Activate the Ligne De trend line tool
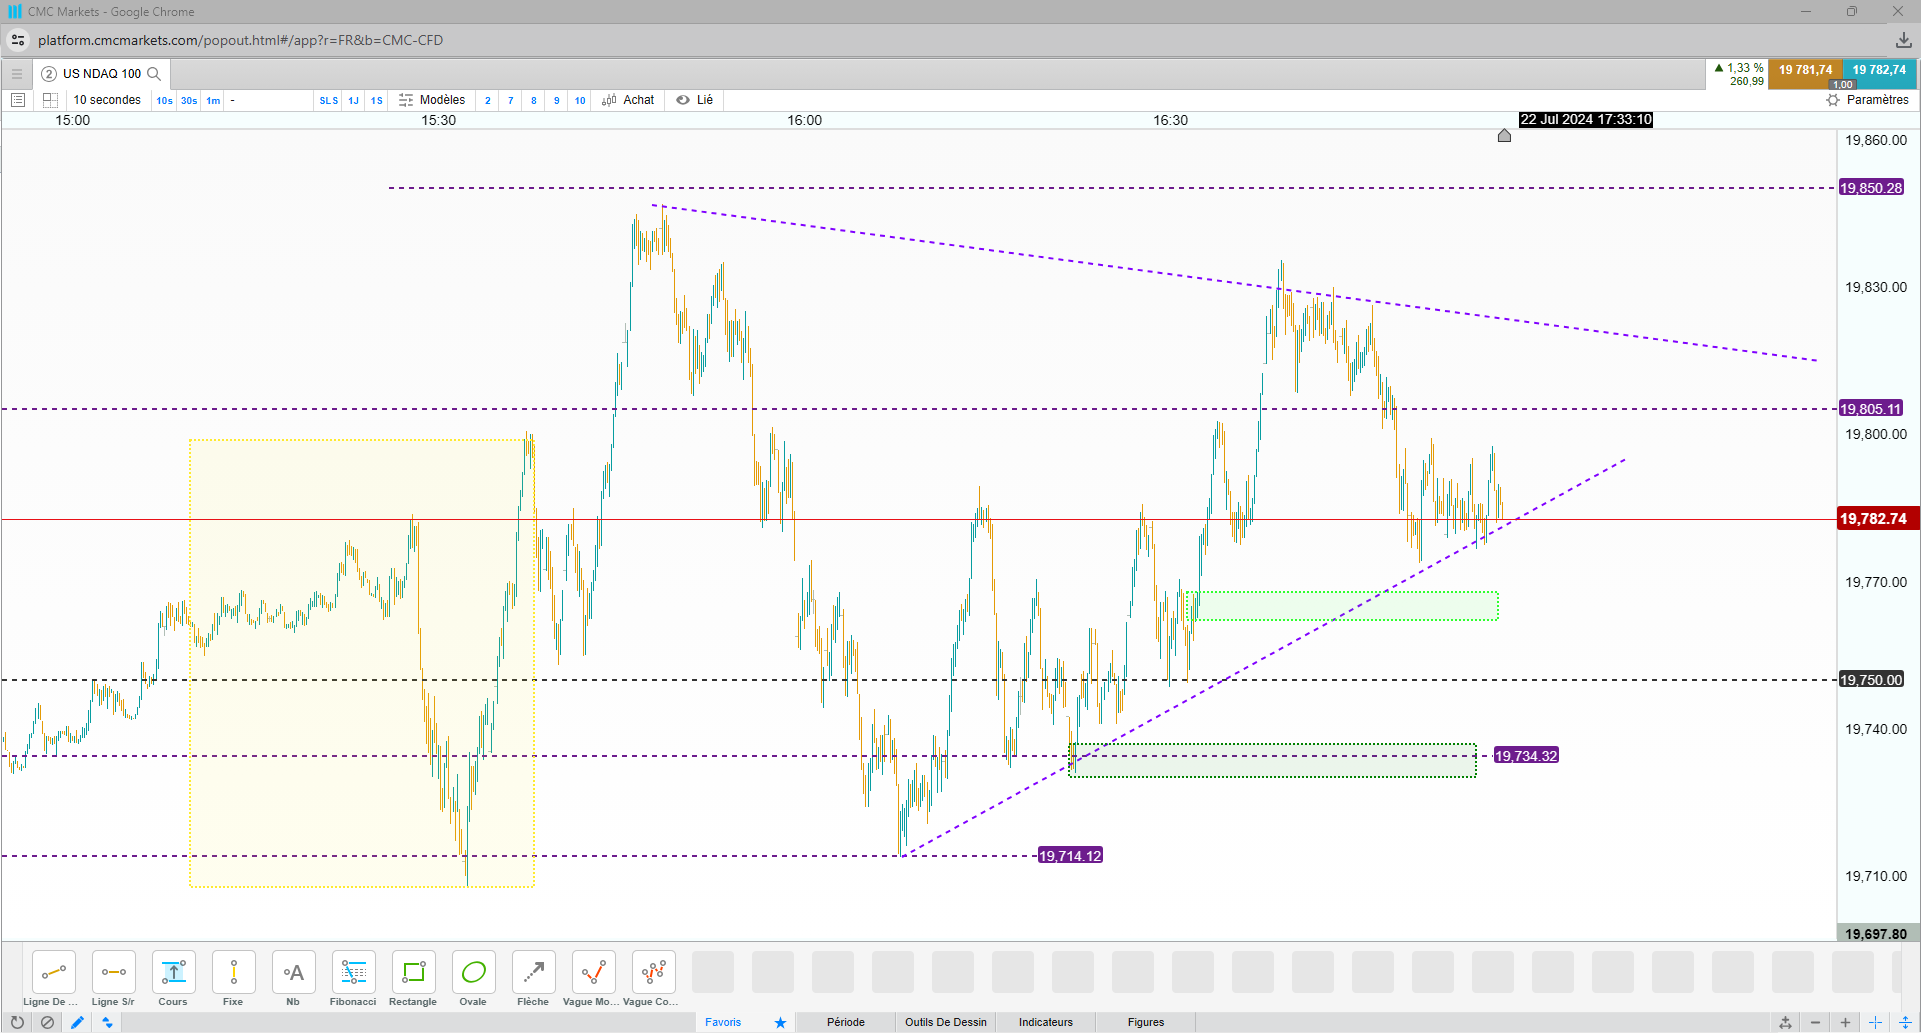 click(x=53, y=978)
